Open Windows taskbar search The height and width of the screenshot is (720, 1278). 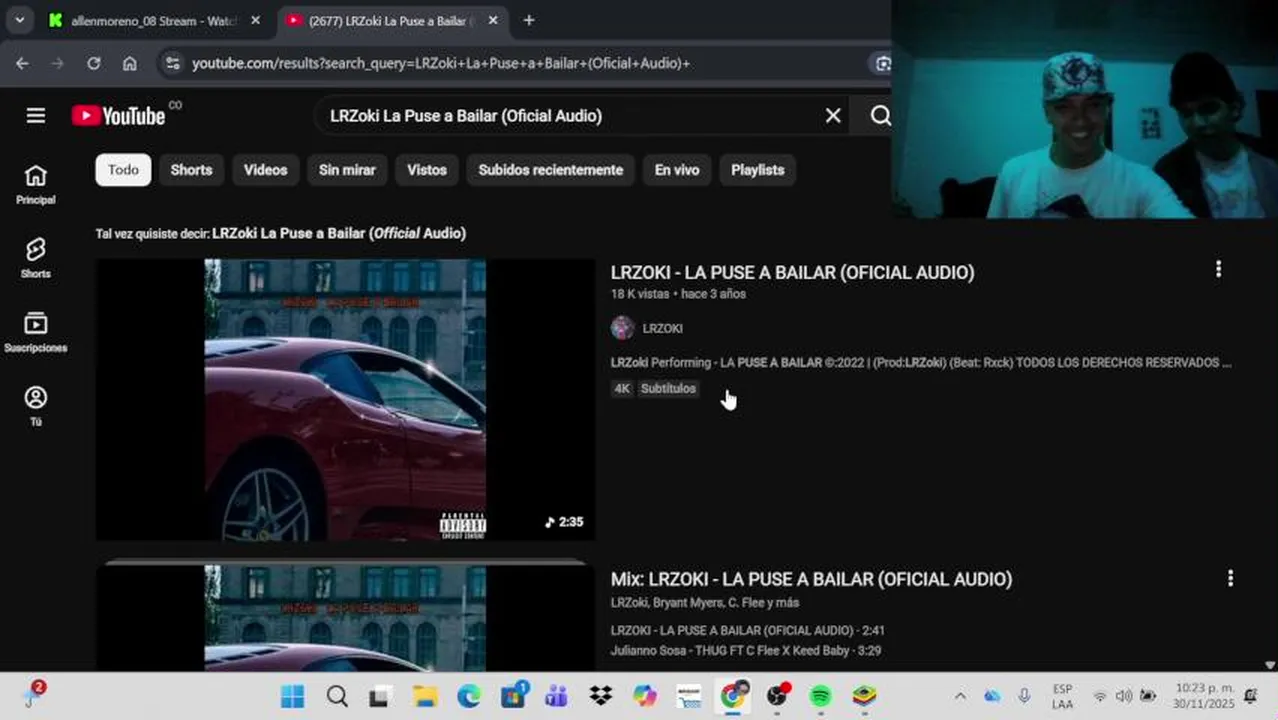coord(337,696)
